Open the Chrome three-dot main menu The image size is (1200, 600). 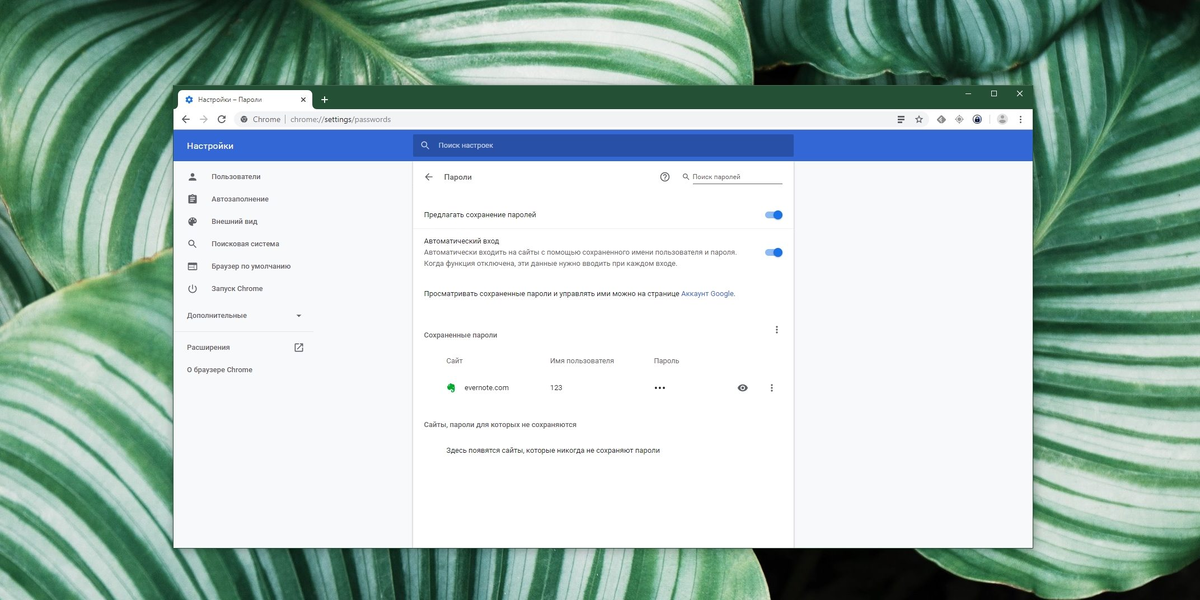[x=1021, y=119]
